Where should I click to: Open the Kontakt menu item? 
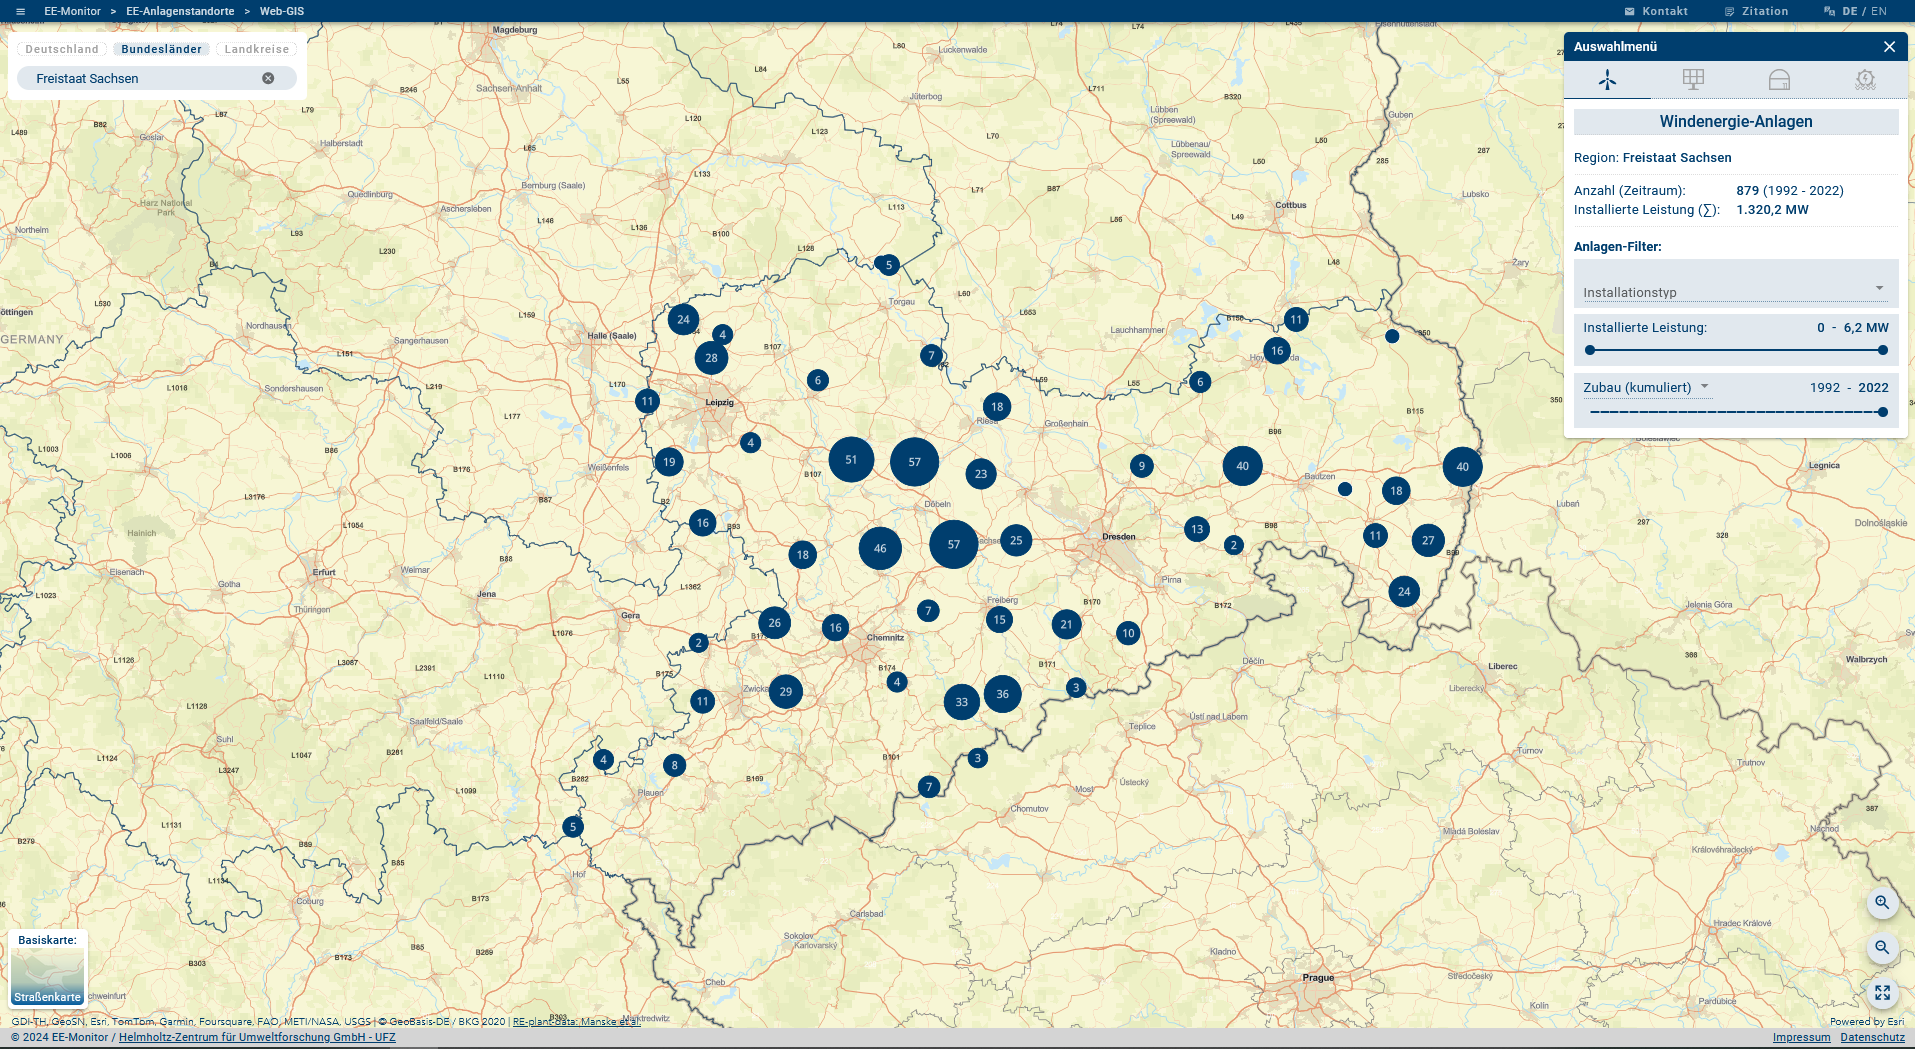[x=1655, y=11]
